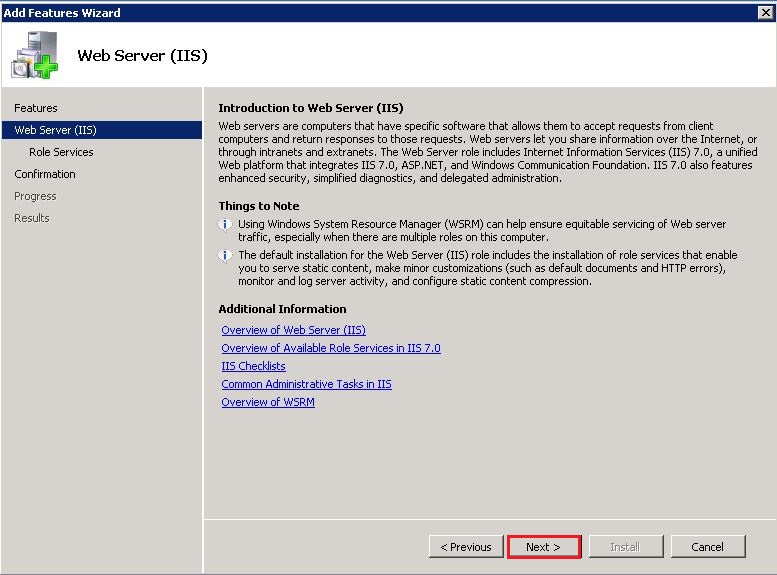Screen dimensions: 777x575
Task: Click the Introduction to Web Server (IIS) heading
Action: [311, 108]
